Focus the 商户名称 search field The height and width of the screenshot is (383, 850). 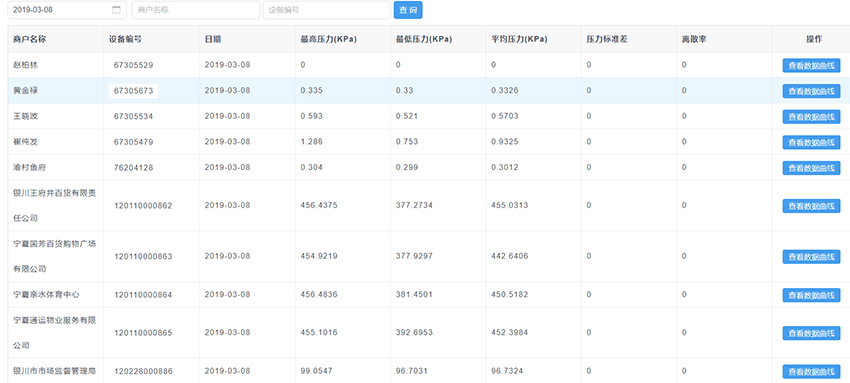tap(196, 10)
